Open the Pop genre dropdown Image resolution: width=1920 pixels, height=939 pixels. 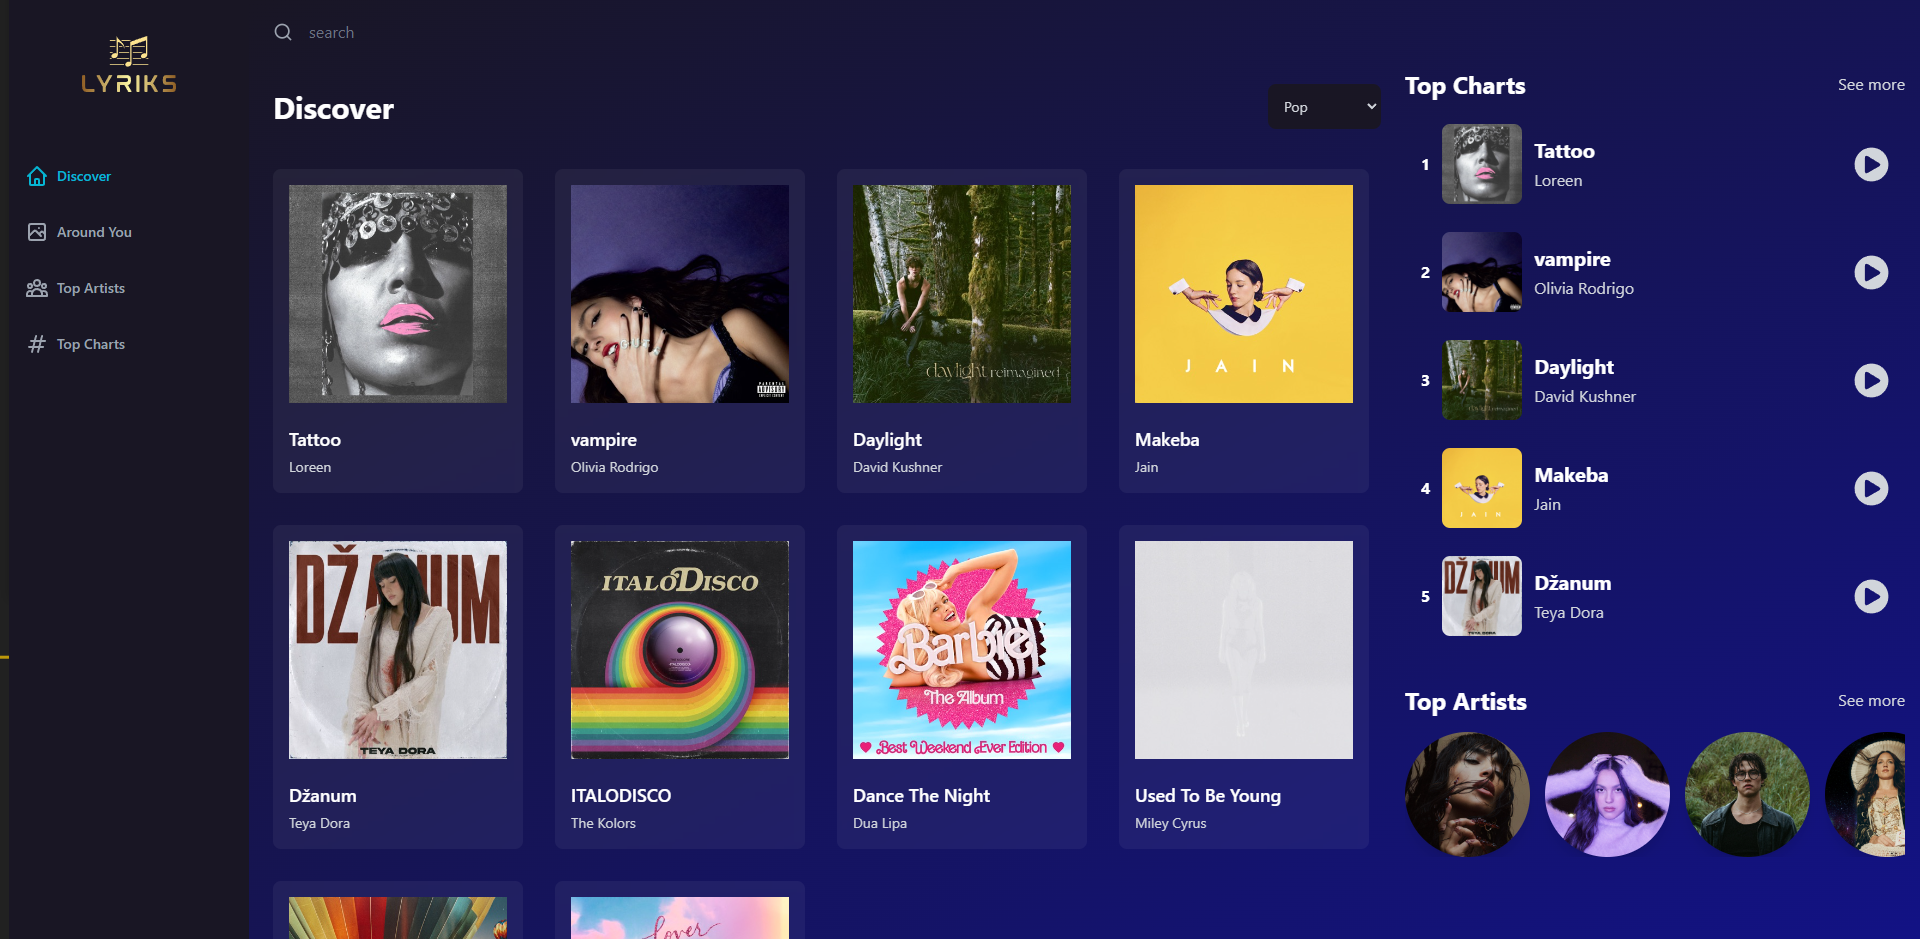click(x=1324, y=107)
